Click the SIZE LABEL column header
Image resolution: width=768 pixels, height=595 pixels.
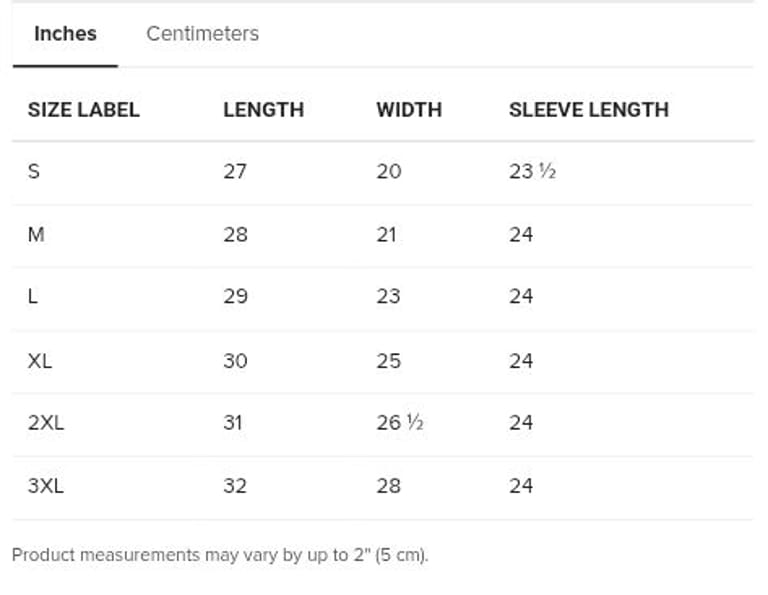pos(83,110)
